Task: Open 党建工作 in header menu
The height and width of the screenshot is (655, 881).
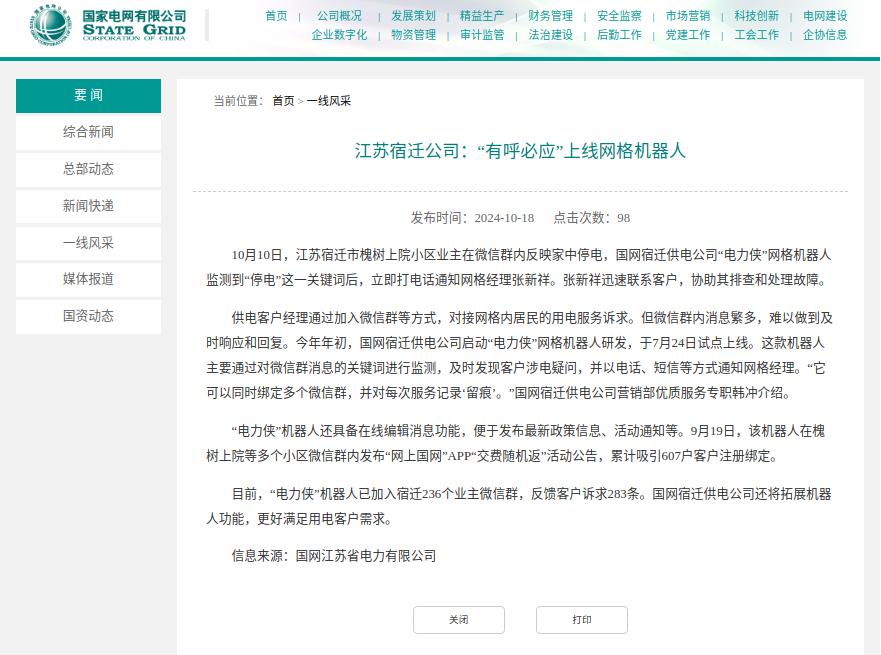Action: [688, 35]
